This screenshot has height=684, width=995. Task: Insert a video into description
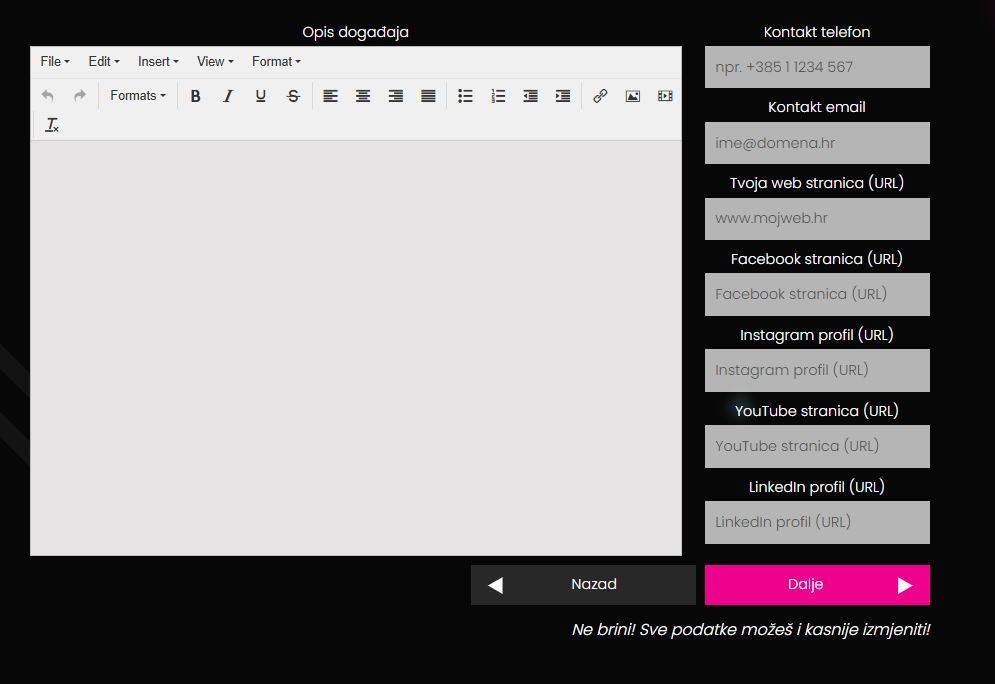tap(665, 96)
